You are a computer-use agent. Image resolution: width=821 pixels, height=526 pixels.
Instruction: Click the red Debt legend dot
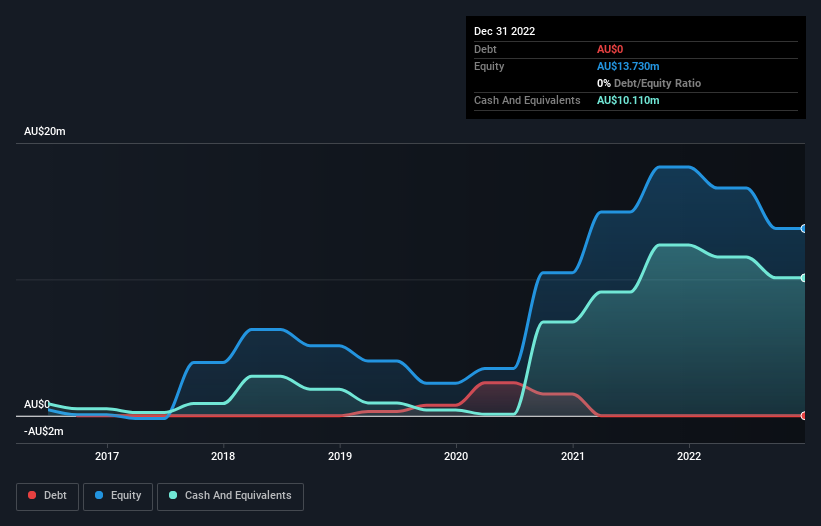32,495
